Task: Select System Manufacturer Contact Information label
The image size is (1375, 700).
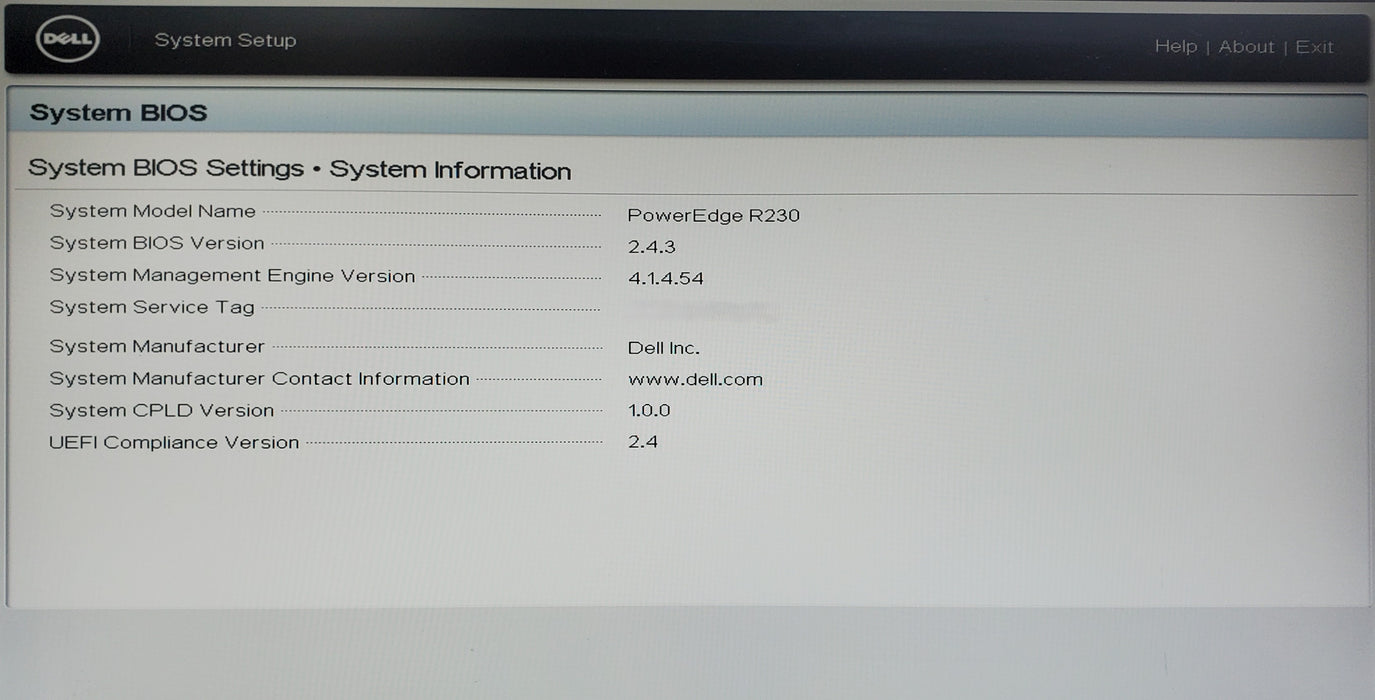Action: click(x=259, y=378)
